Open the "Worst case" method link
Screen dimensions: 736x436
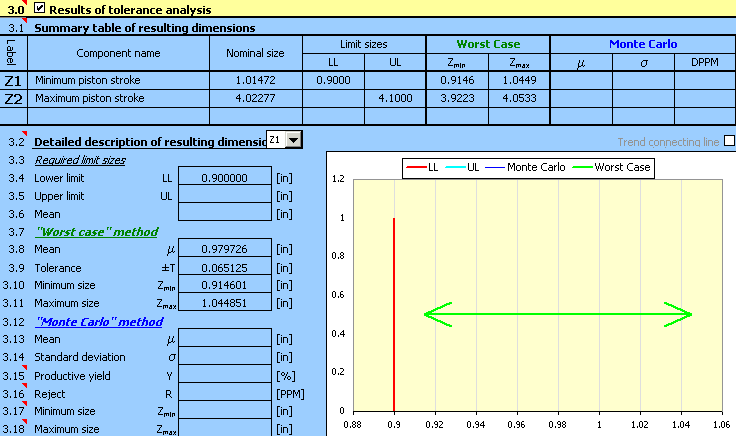tap(97, 232)
